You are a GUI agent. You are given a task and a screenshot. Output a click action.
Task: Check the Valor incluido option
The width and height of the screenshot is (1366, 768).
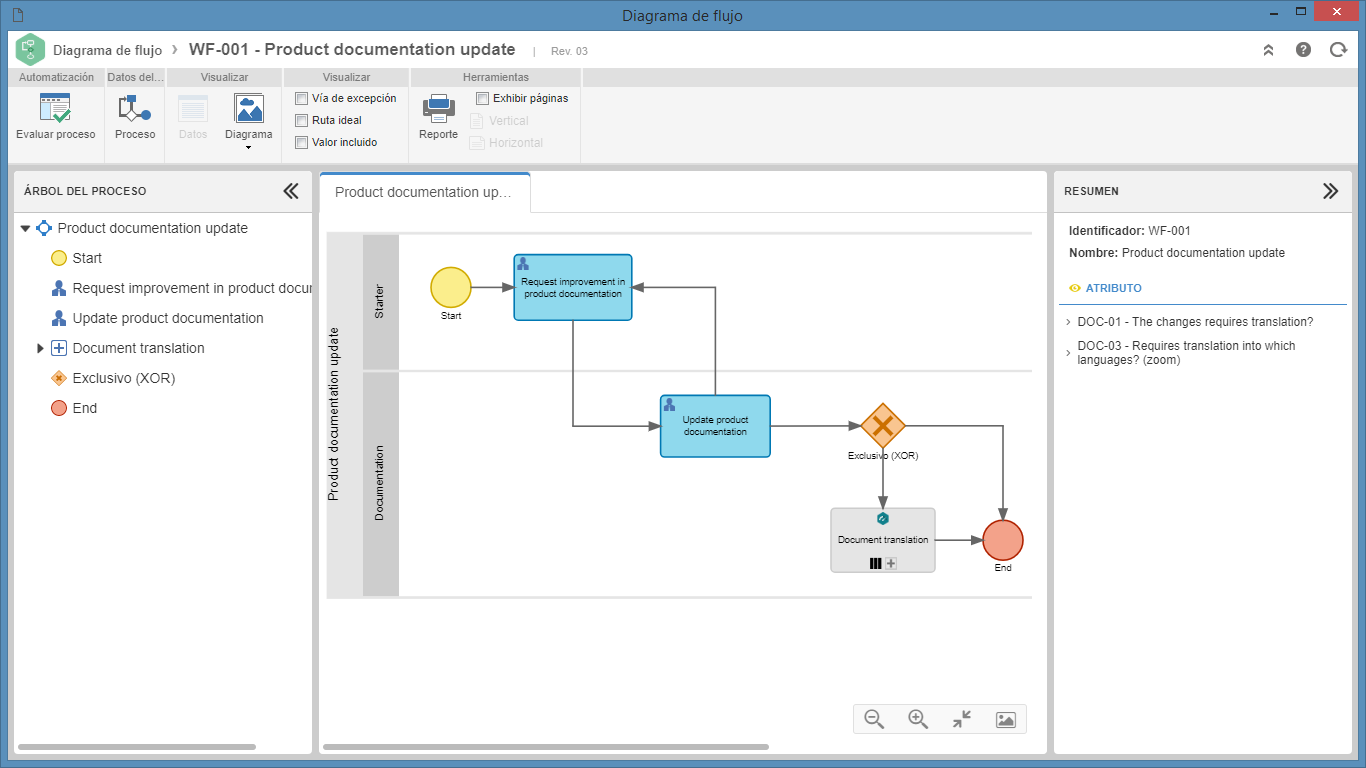coord(301,142)
